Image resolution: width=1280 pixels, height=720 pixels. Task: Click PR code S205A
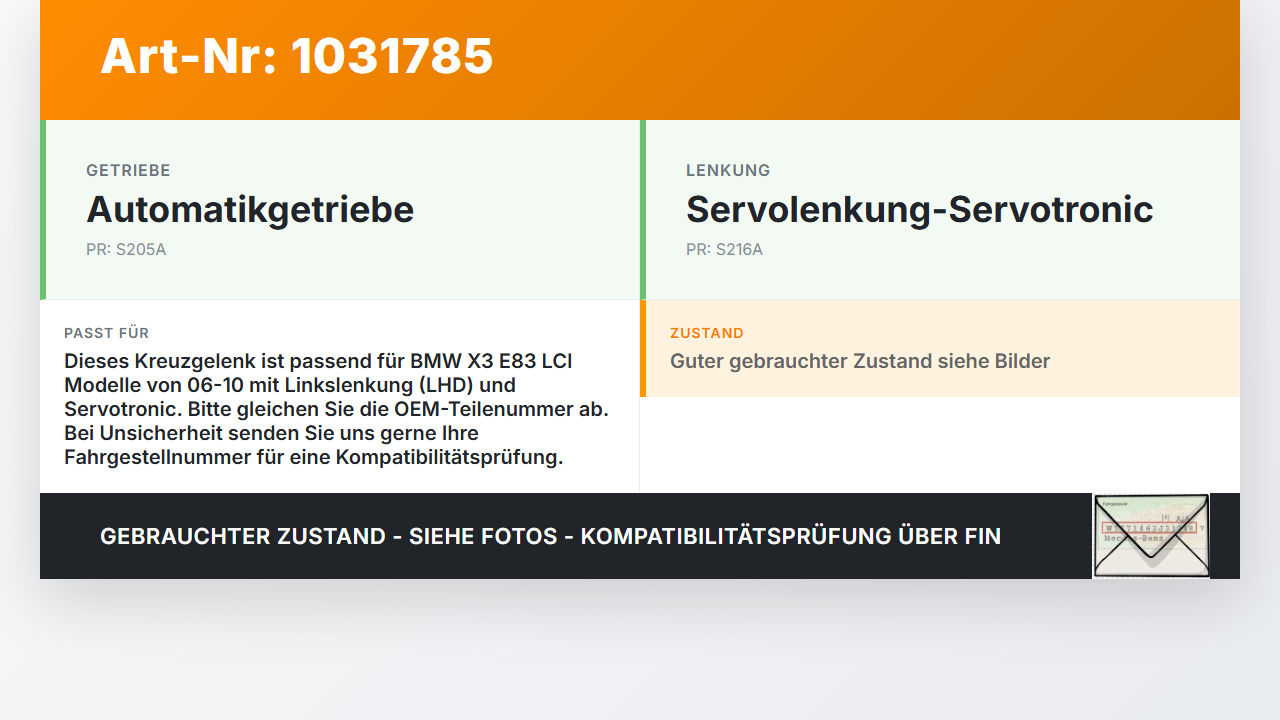126,249
